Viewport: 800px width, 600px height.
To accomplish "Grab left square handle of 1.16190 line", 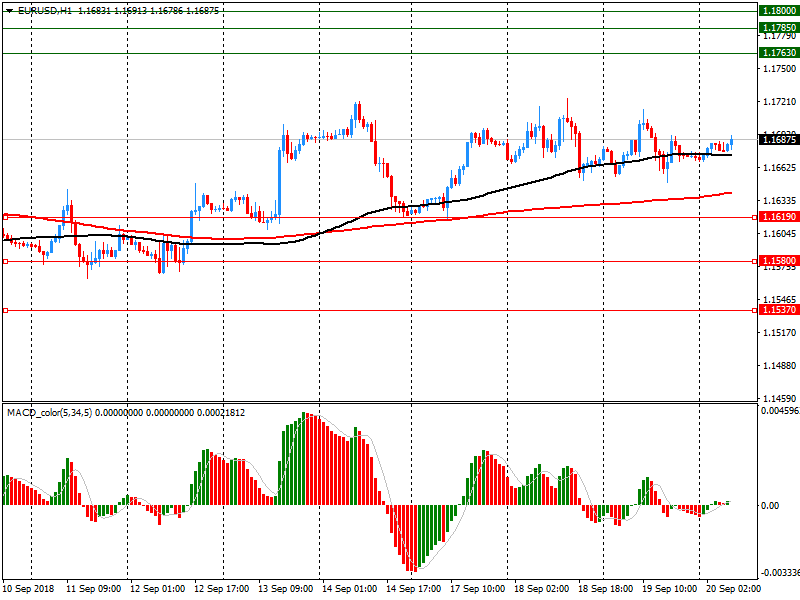I will (5, 216).
